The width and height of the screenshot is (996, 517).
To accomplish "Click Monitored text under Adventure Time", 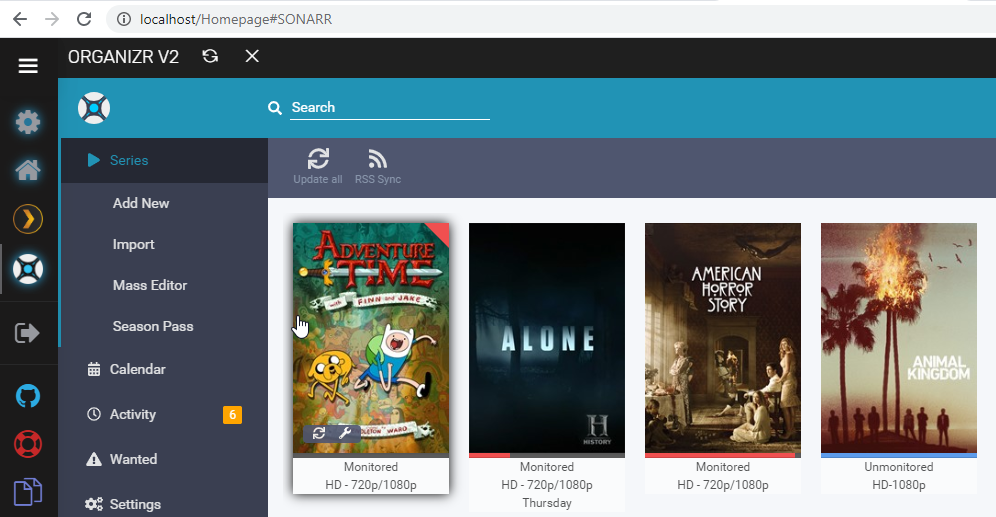I will pyautogui.click(x=371, y=467).
